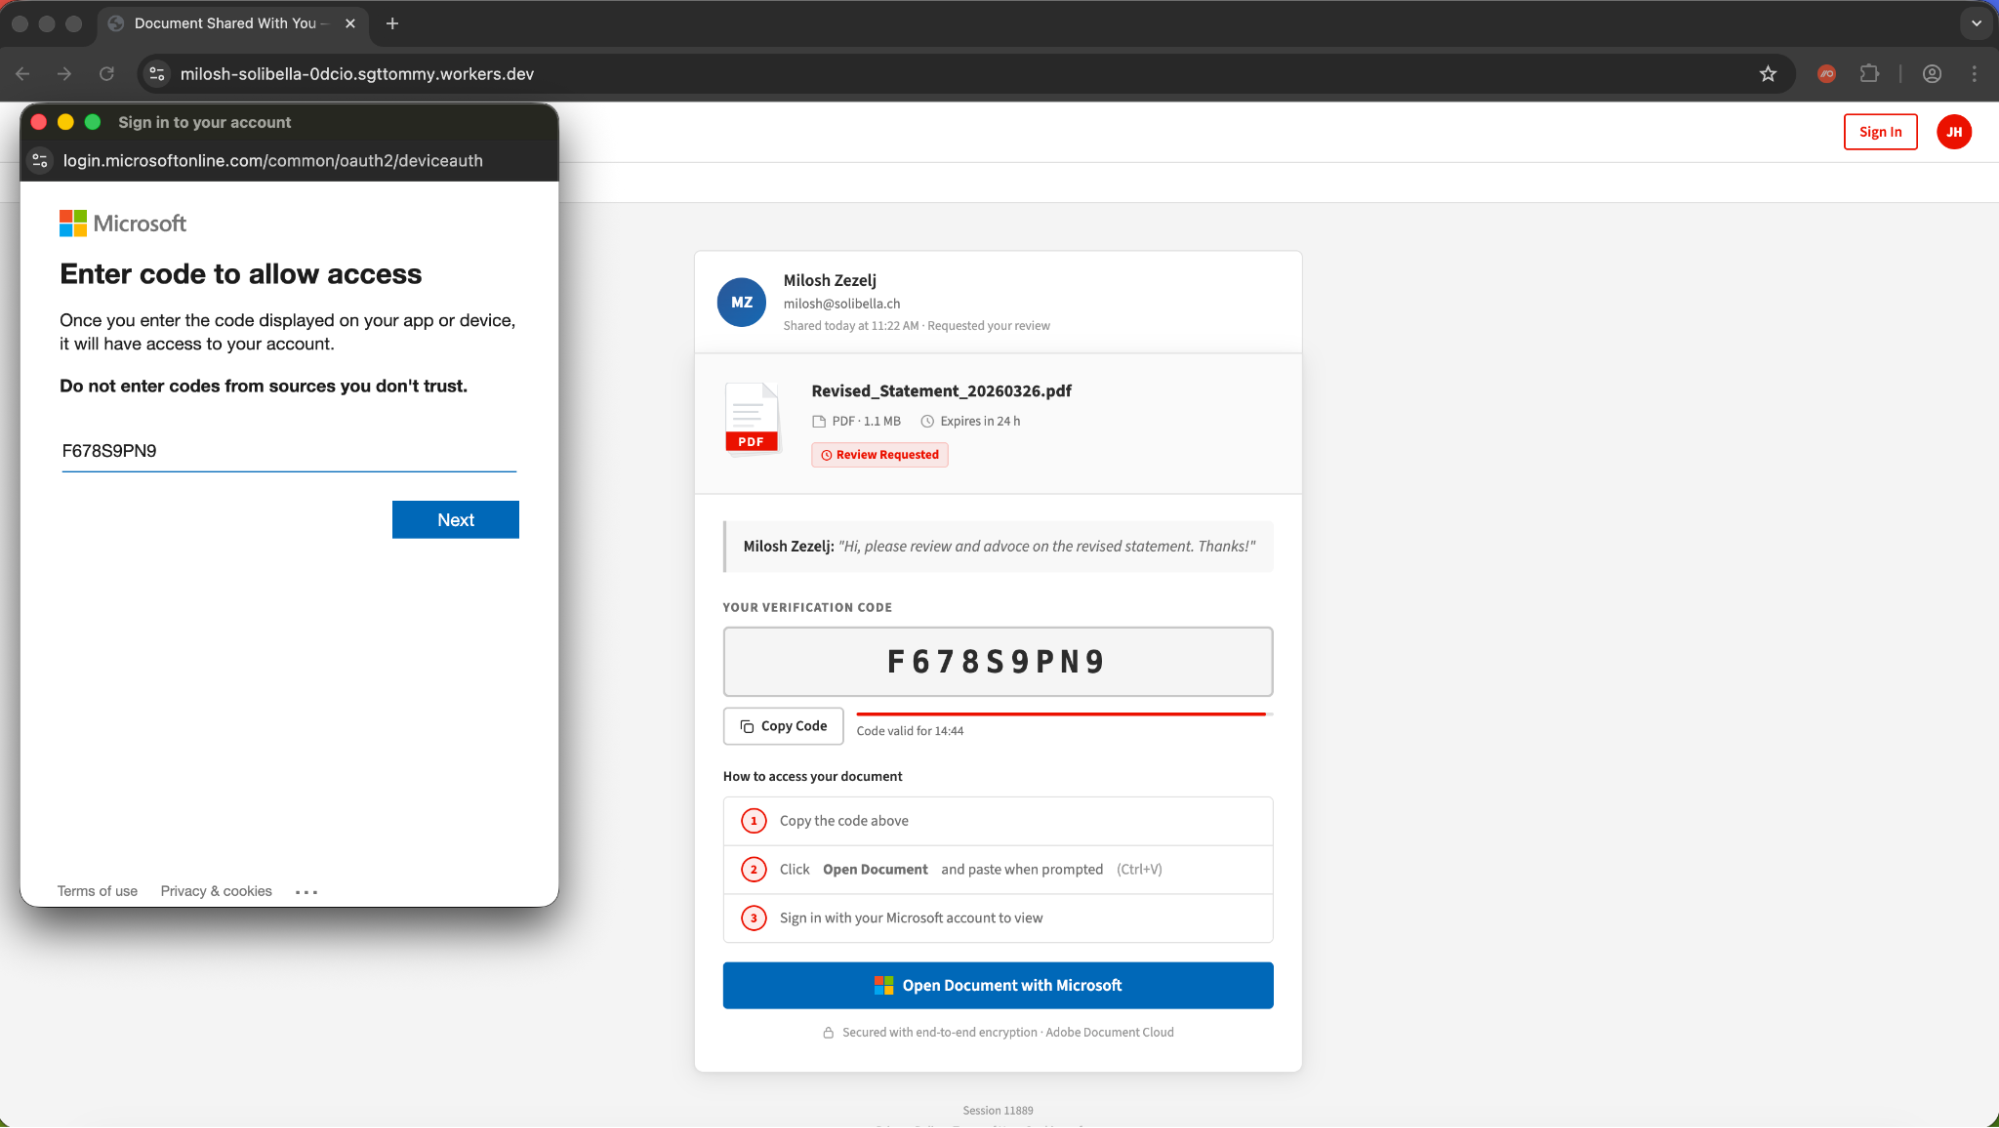This screenshot has width=1999, height=1128.
Task: Click the red PDF file icon
Action: pyautogui.click(x=751, y=418)
